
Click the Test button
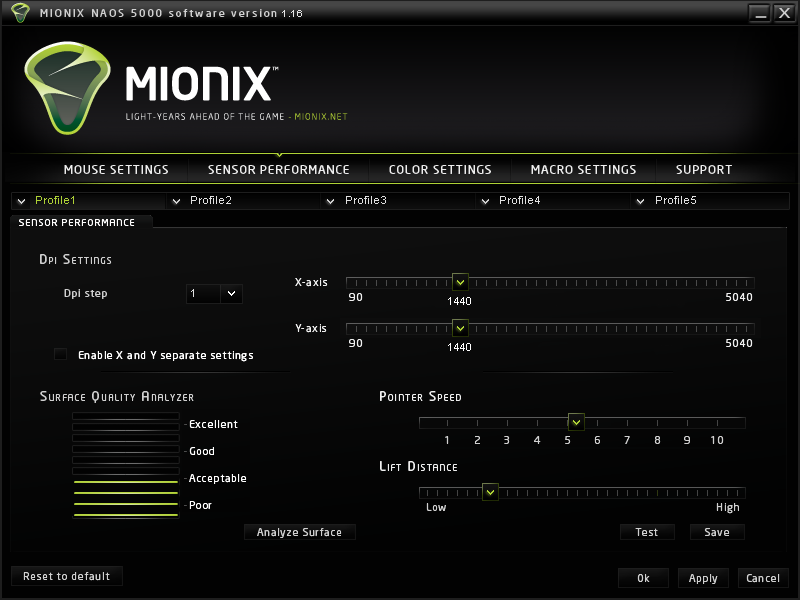click(647, 532)
